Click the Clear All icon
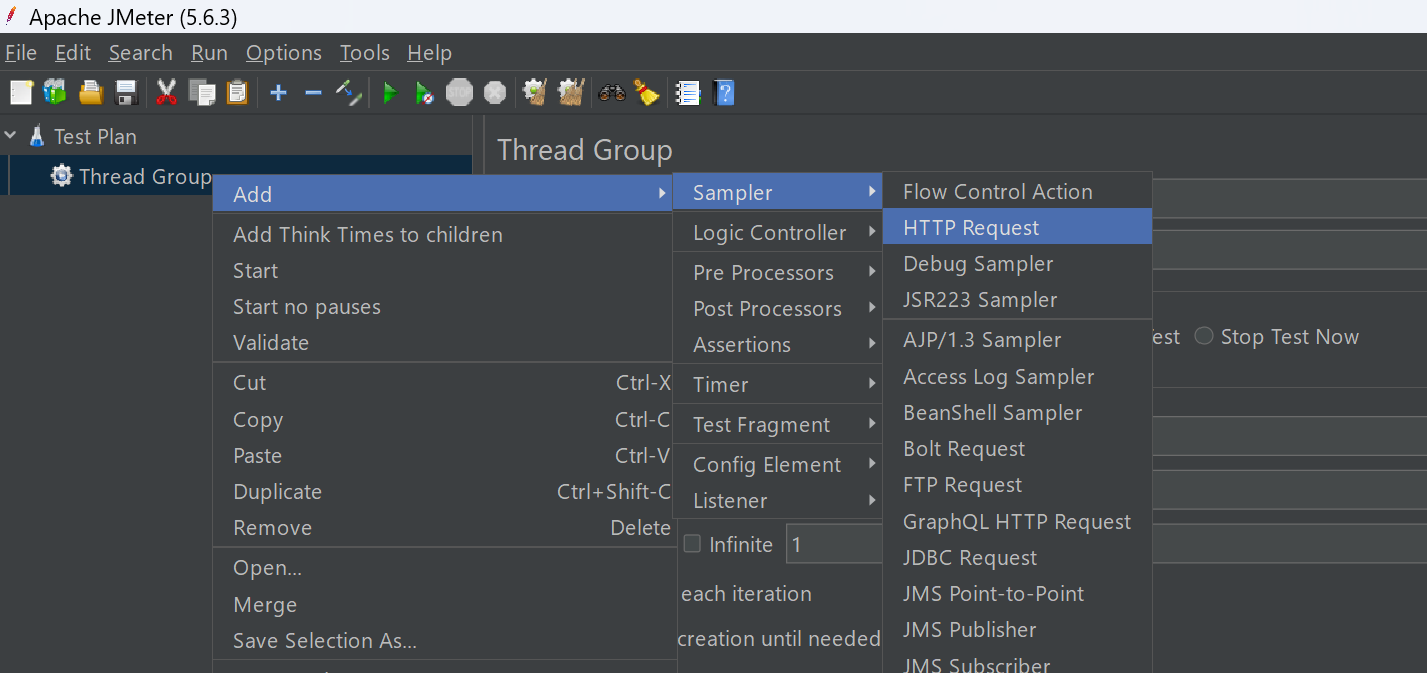The image size is (1427, 673). 570,93
